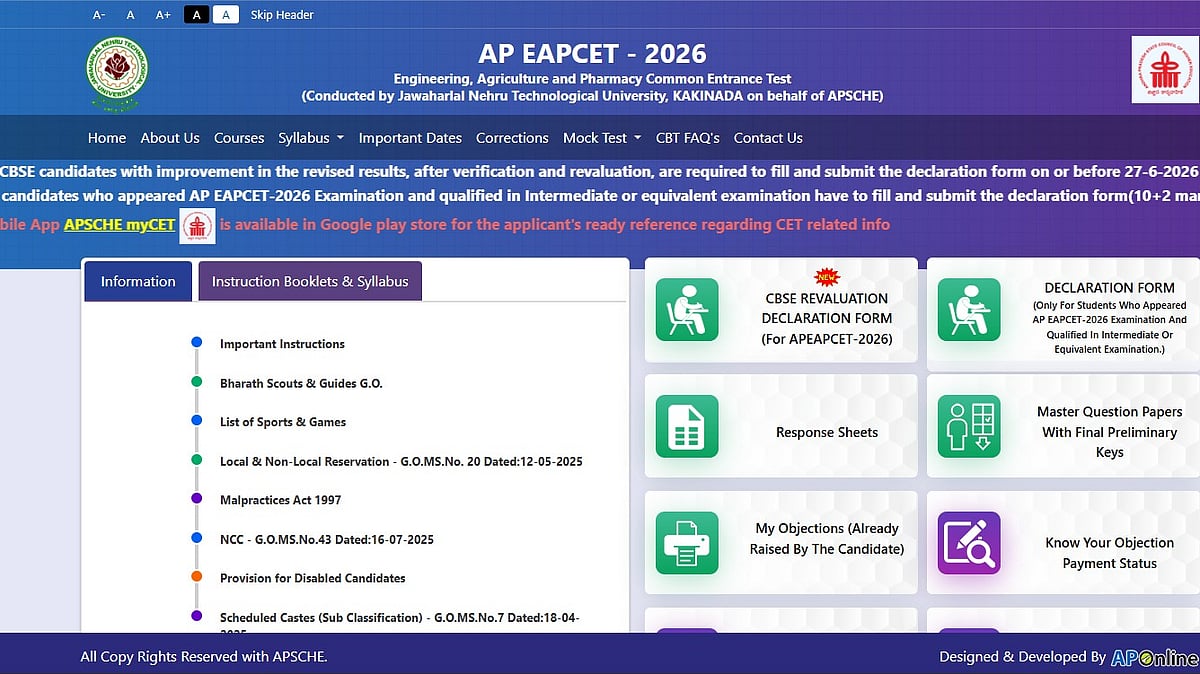Image resolution: width=1200 pixels, height=674 pixels.
Task: Open the About Us menu item
Action: coord(170,138)
